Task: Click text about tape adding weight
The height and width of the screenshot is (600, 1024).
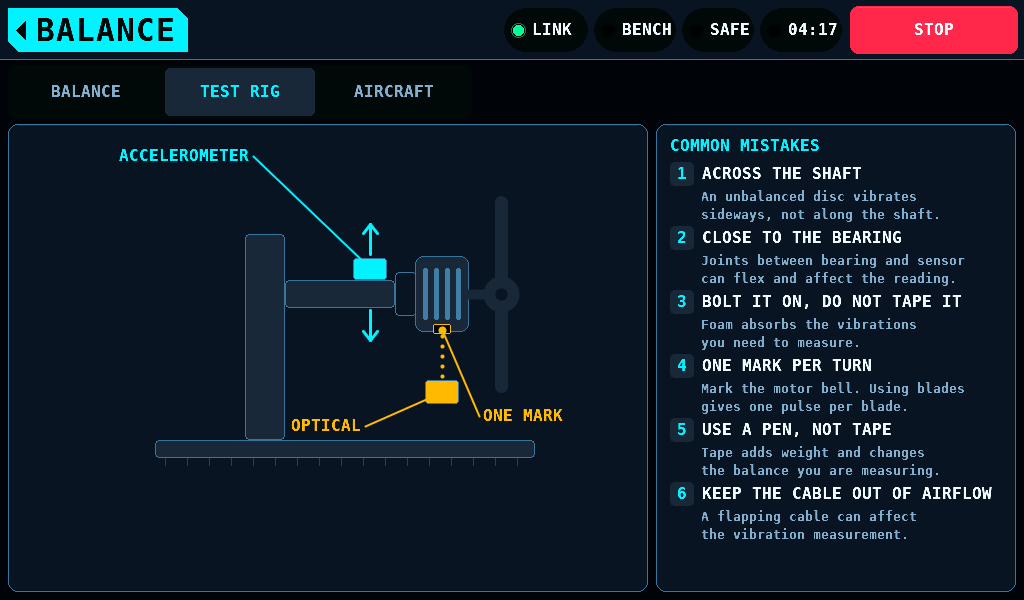Action: [x=820, y=462]
